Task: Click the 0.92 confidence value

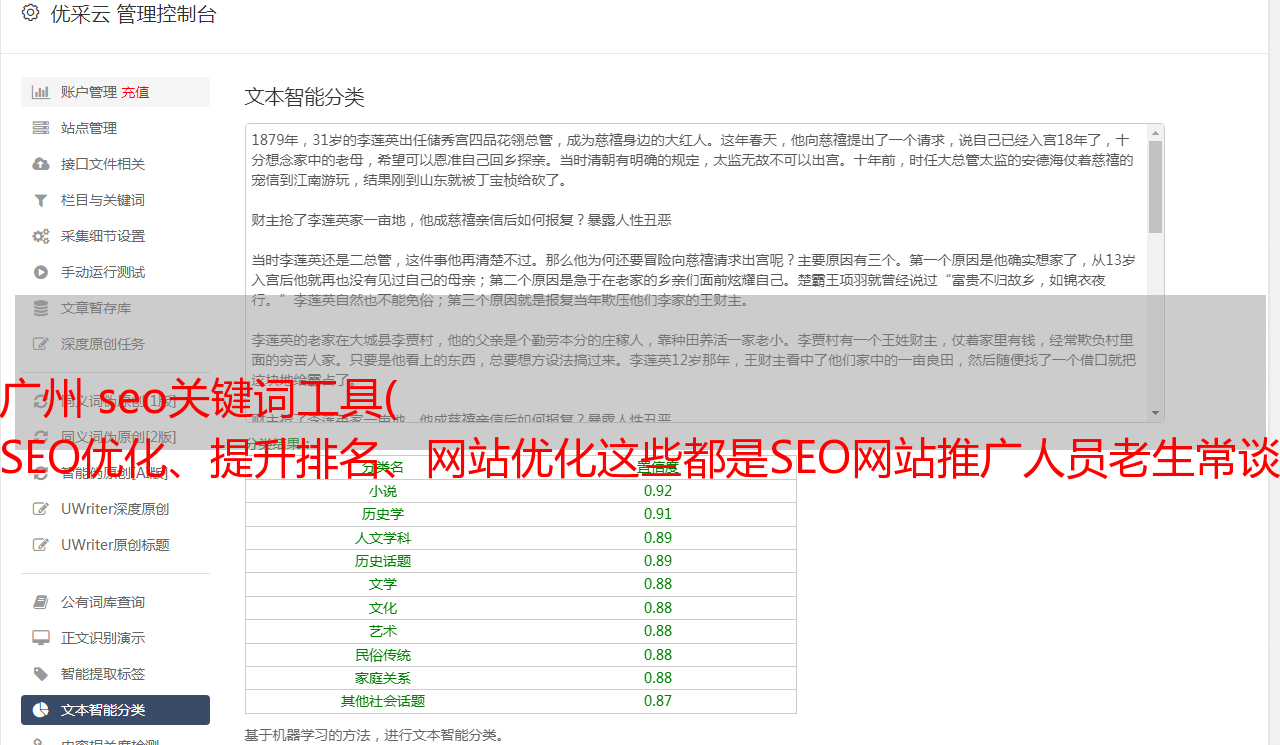Action: 658,491
